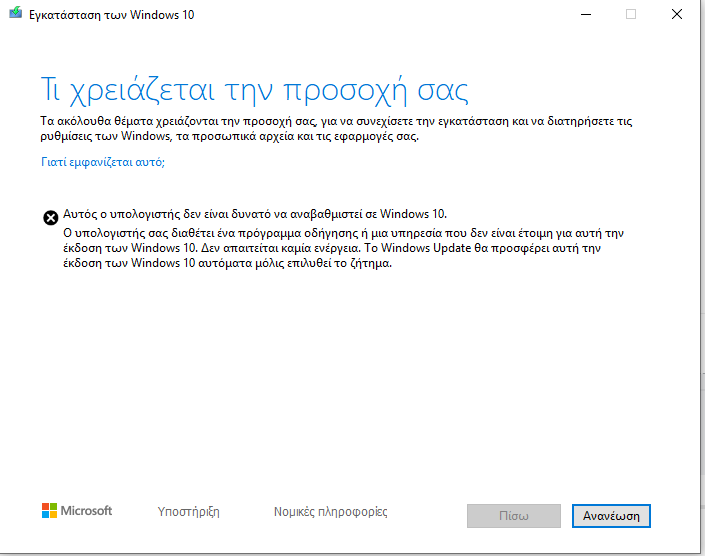Close the Windows 10 setup window
This screenshot has width=705, height=556.
coord(677,14)
